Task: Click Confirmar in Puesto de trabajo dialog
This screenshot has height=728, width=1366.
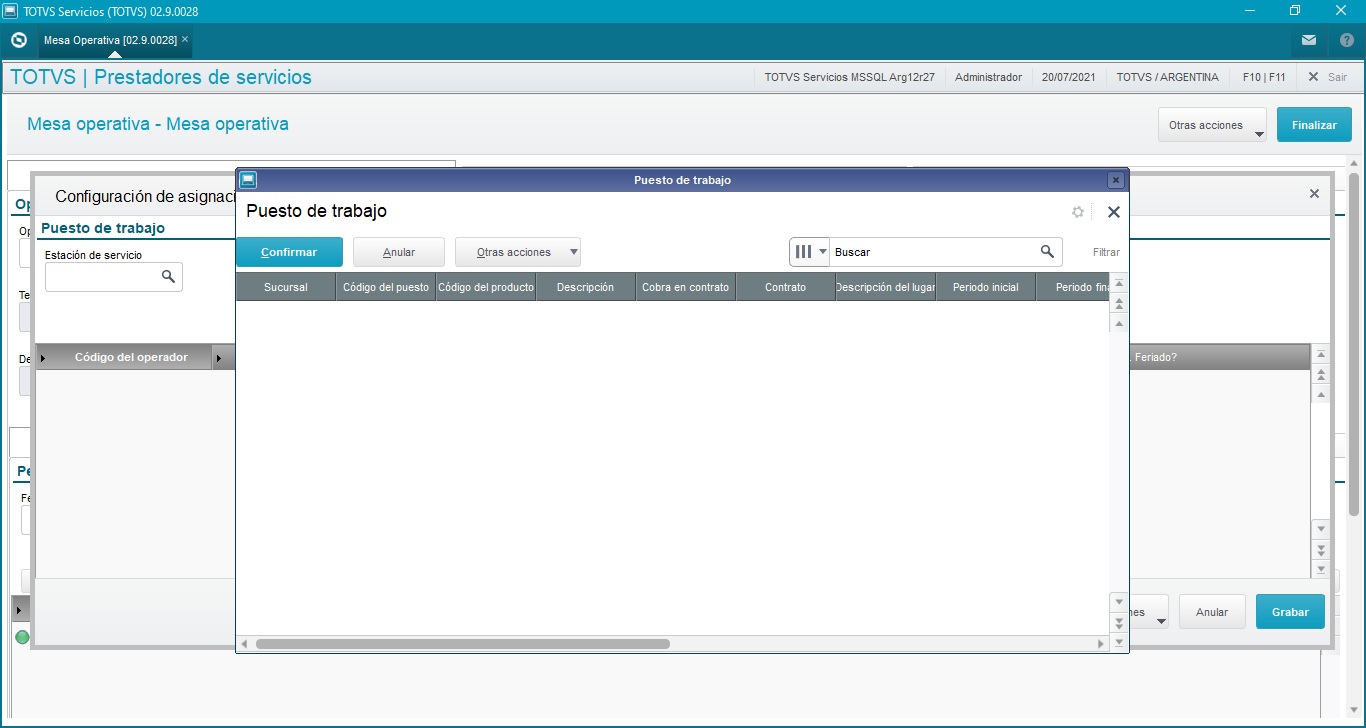Action: point(289,252)
